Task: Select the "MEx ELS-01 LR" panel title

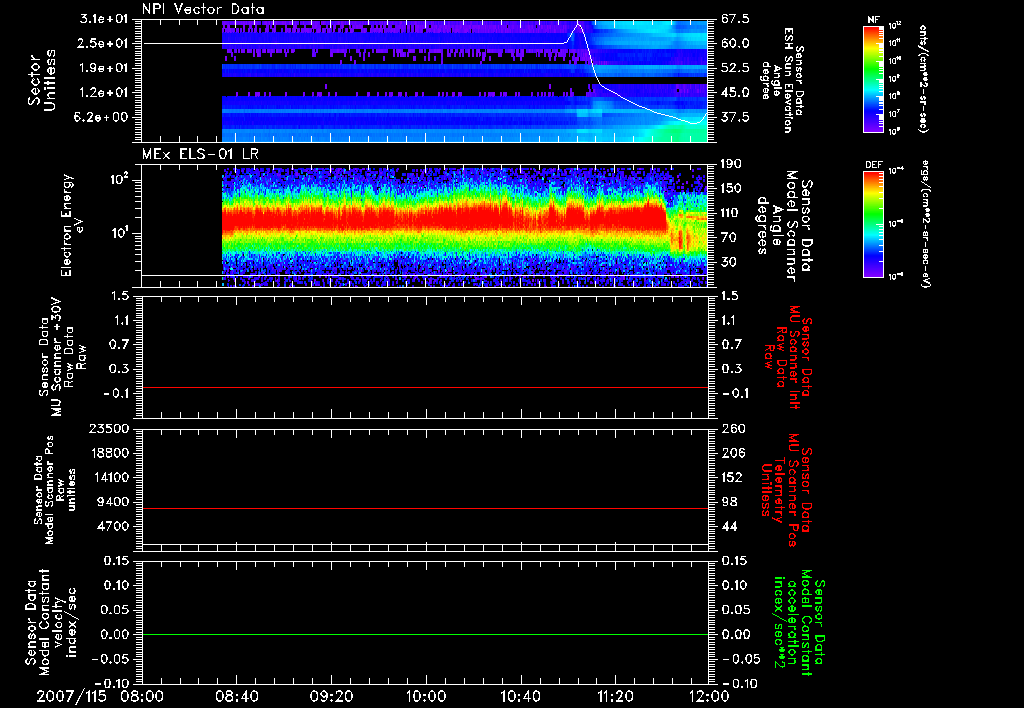Action: pyautogui.click(x=200, y=154)
